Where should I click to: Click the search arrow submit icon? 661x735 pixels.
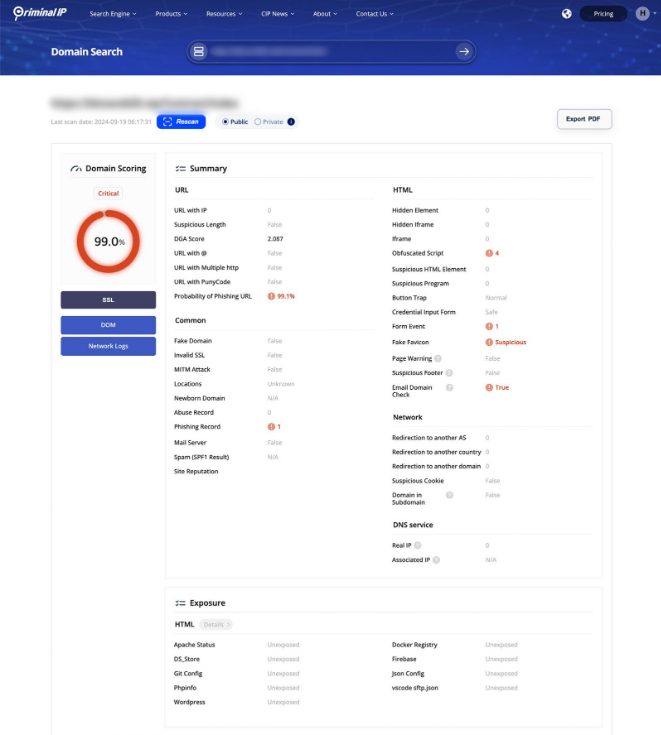pos(463,51)
